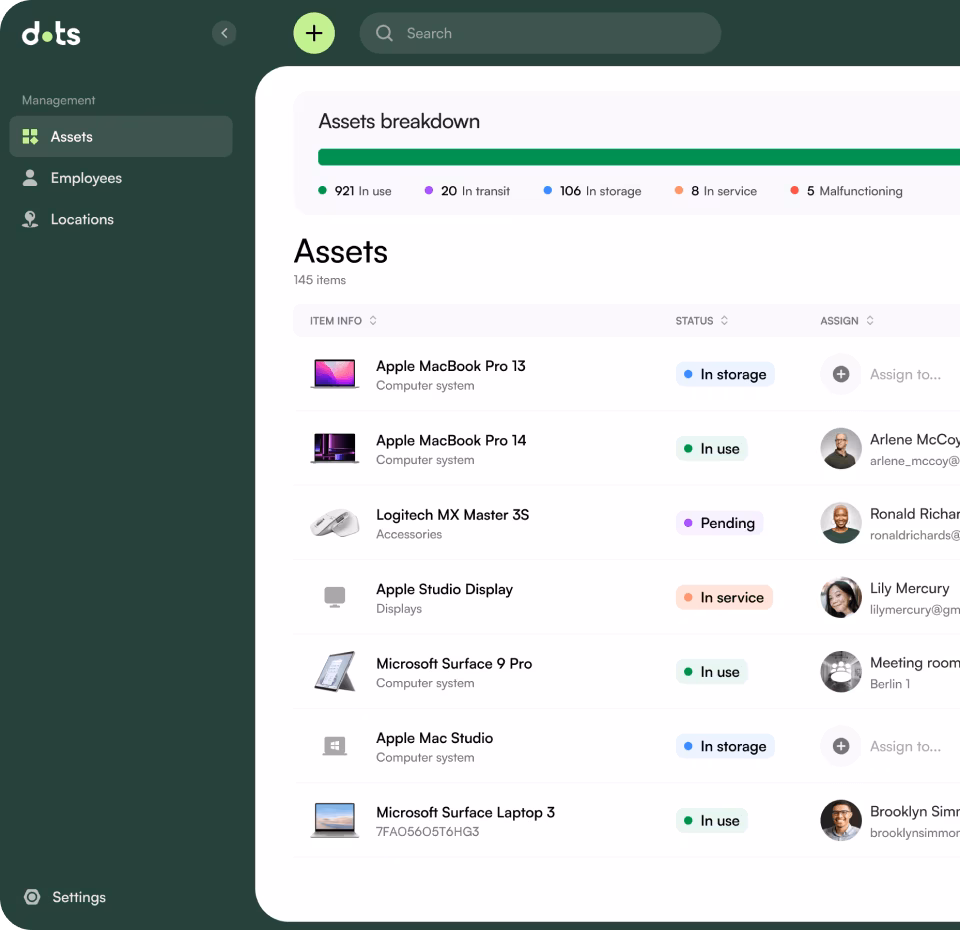Click the In service badge for Apple Studio Display
The image size is (960, 930).
[x=723, y=597]
